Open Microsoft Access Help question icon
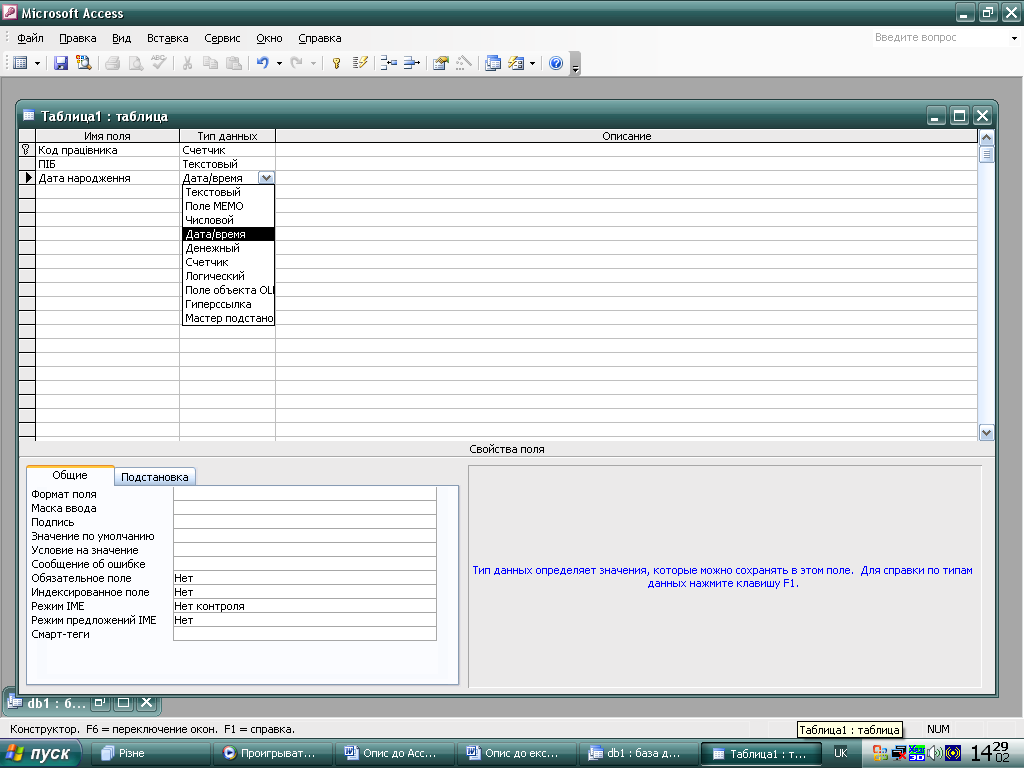This screenshot has width=1024, height=768. 556,63
